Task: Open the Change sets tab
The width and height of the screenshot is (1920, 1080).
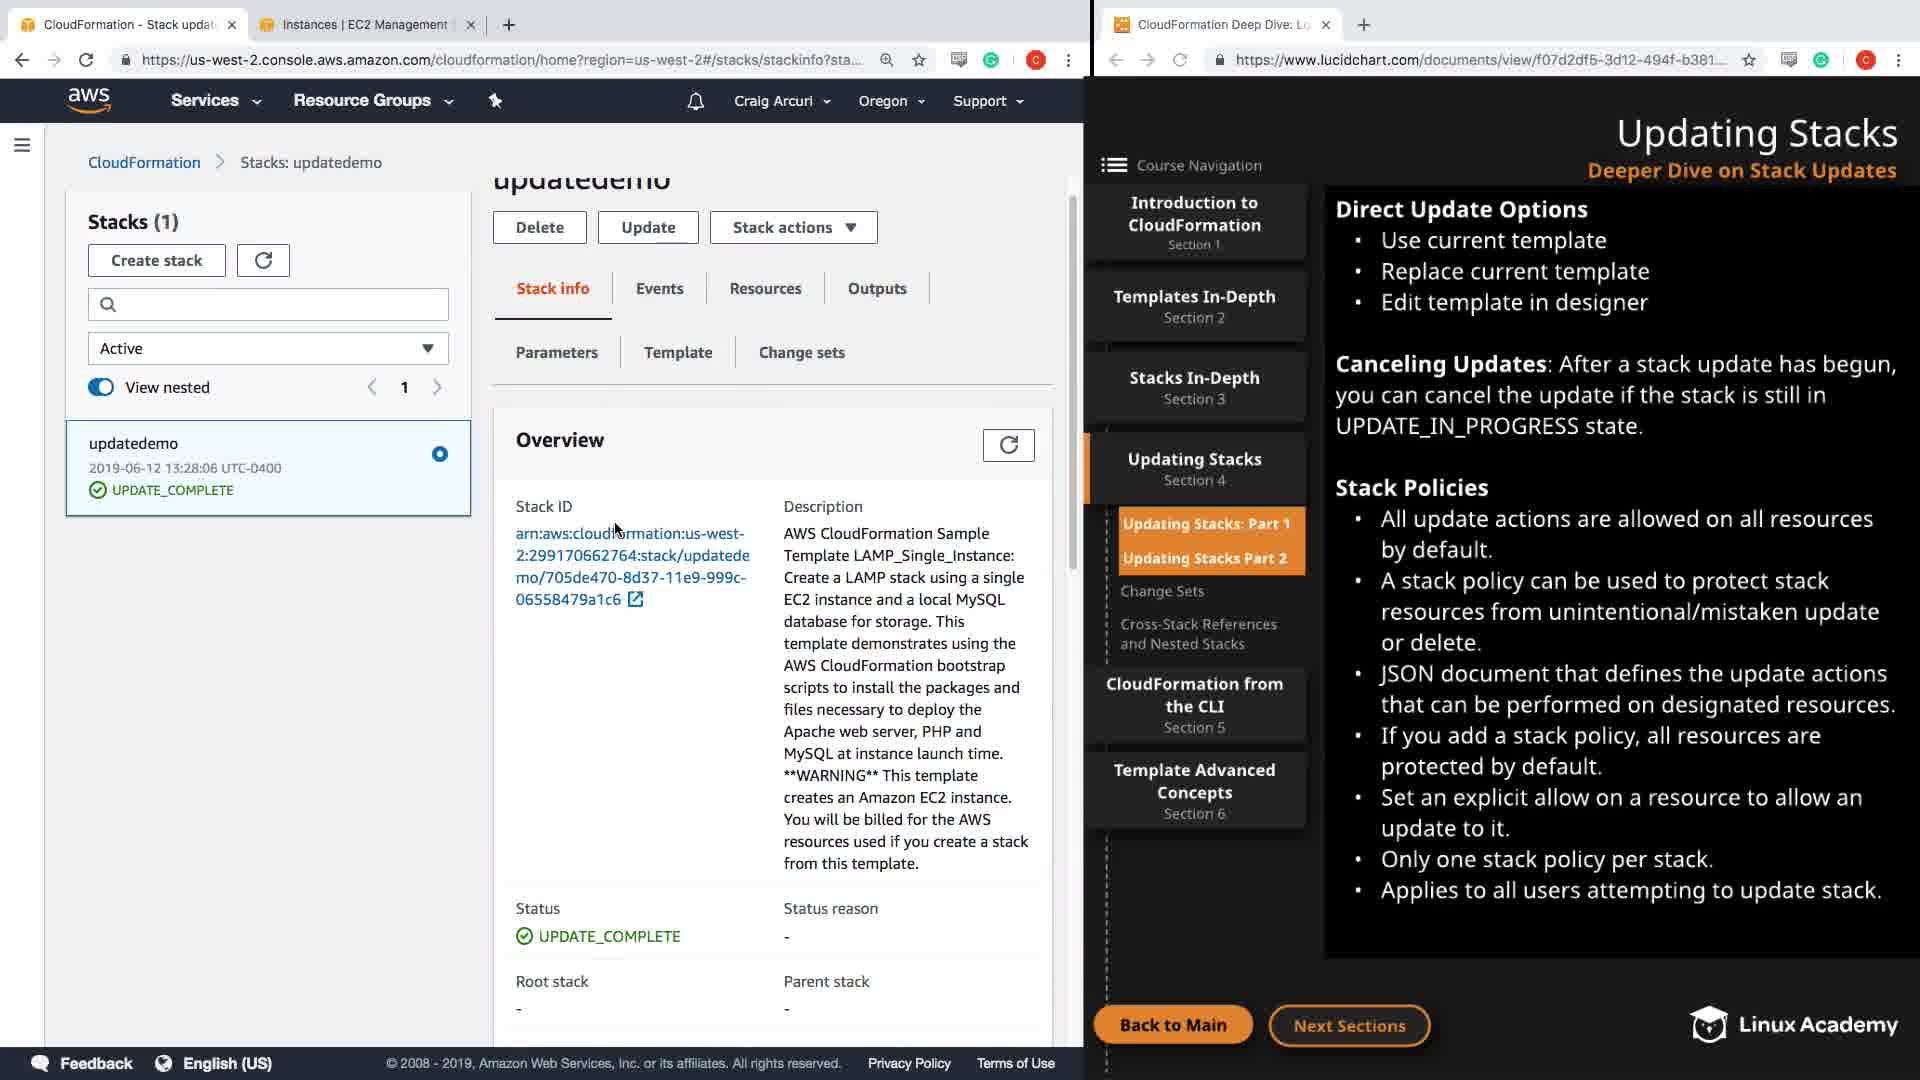Action: click(x=801, y=352)
